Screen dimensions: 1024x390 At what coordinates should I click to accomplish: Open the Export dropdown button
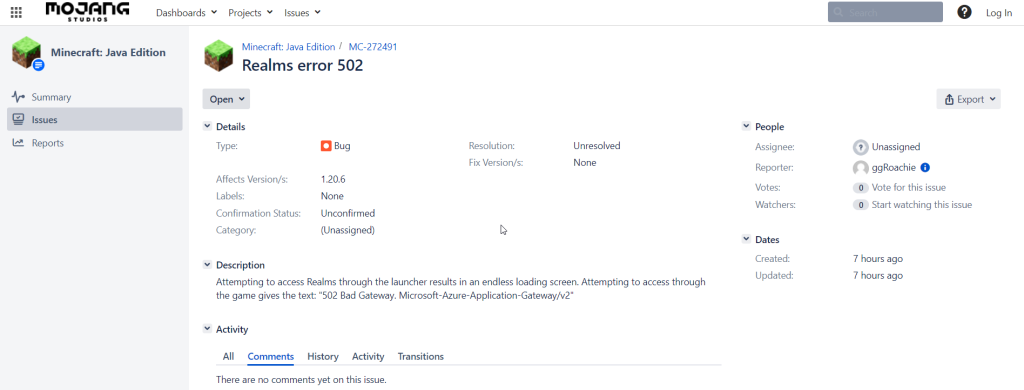[968, 100]
